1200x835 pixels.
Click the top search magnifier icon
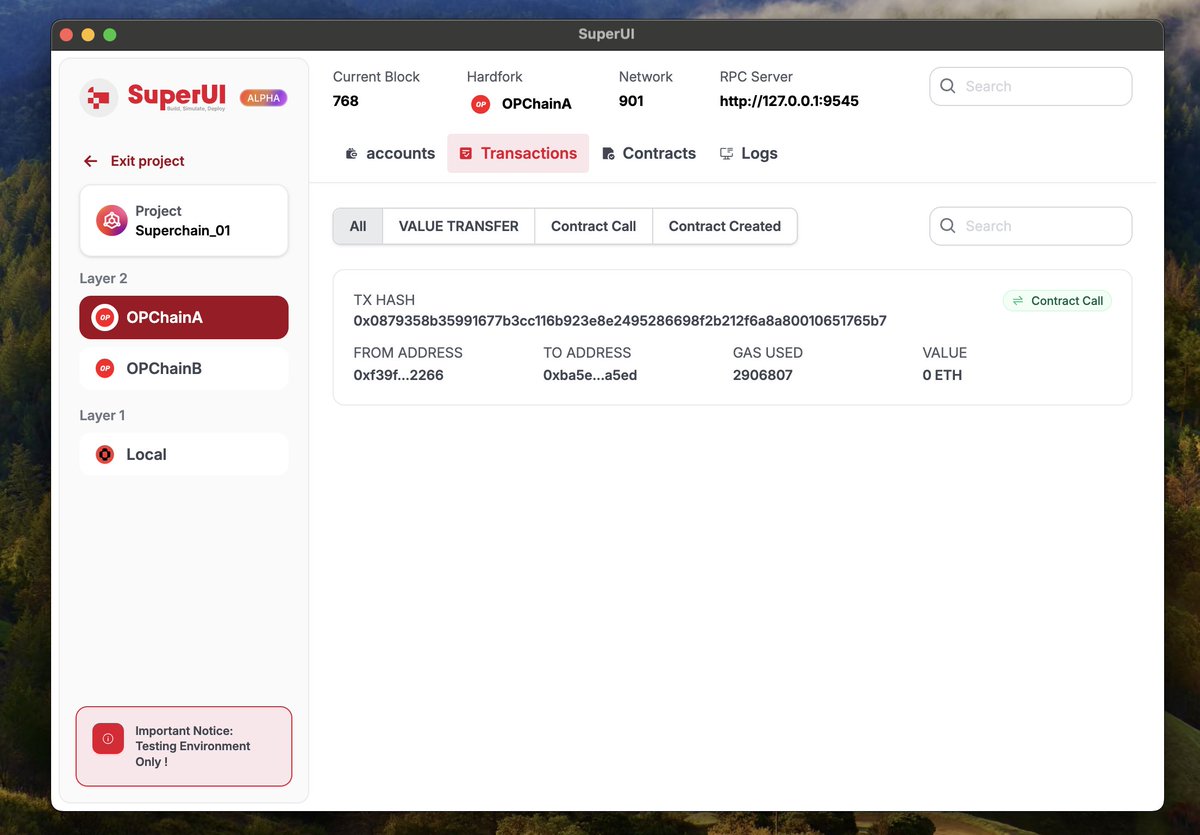click(948, 86)
